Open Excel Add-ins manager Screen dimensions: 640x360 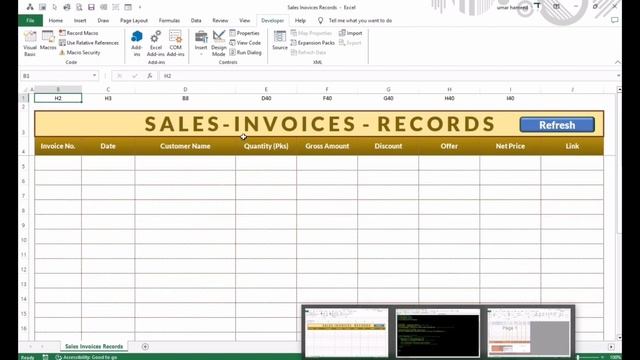click(156, 43)
